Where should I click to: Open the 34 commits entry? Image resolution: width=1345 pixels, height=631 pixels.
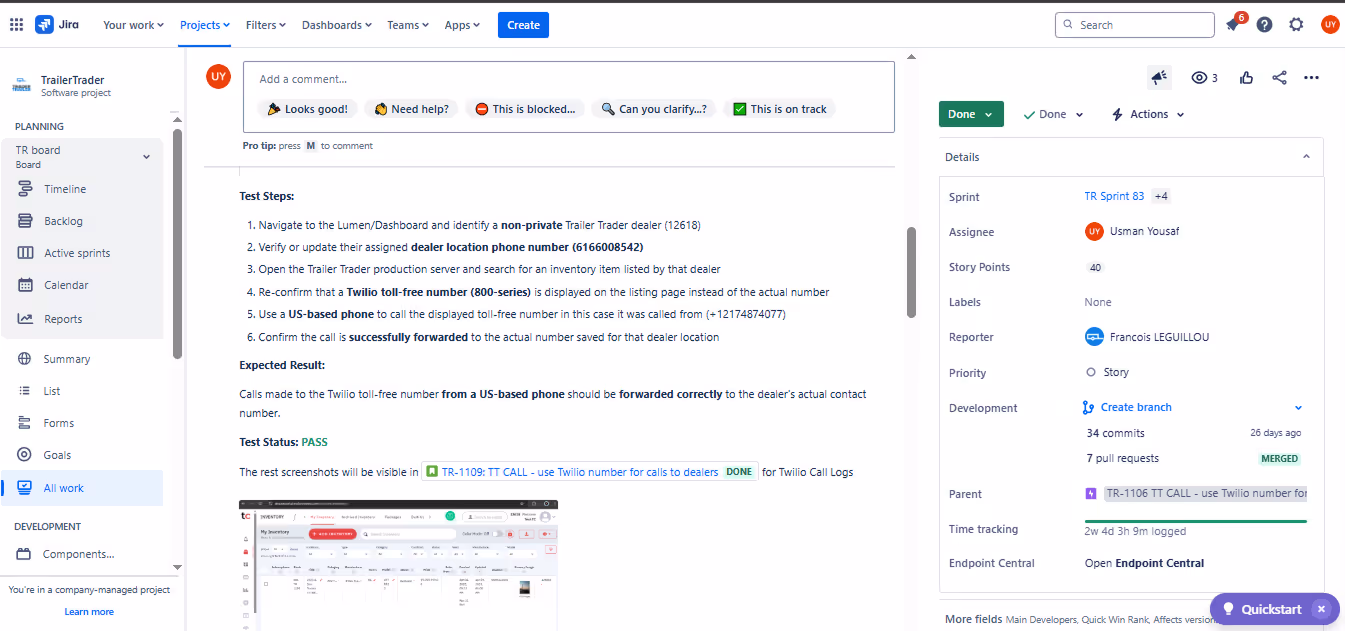click(x=1116, y=433)
